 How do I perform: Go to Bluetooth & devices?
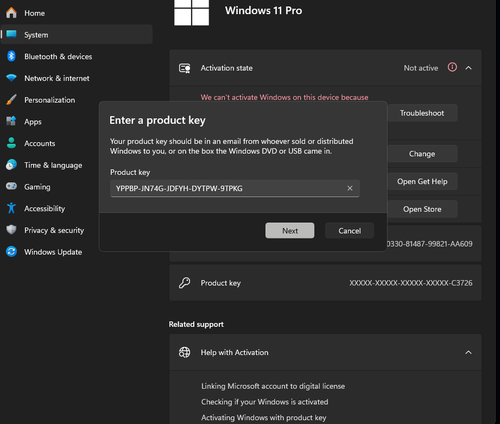pos(77,56)
